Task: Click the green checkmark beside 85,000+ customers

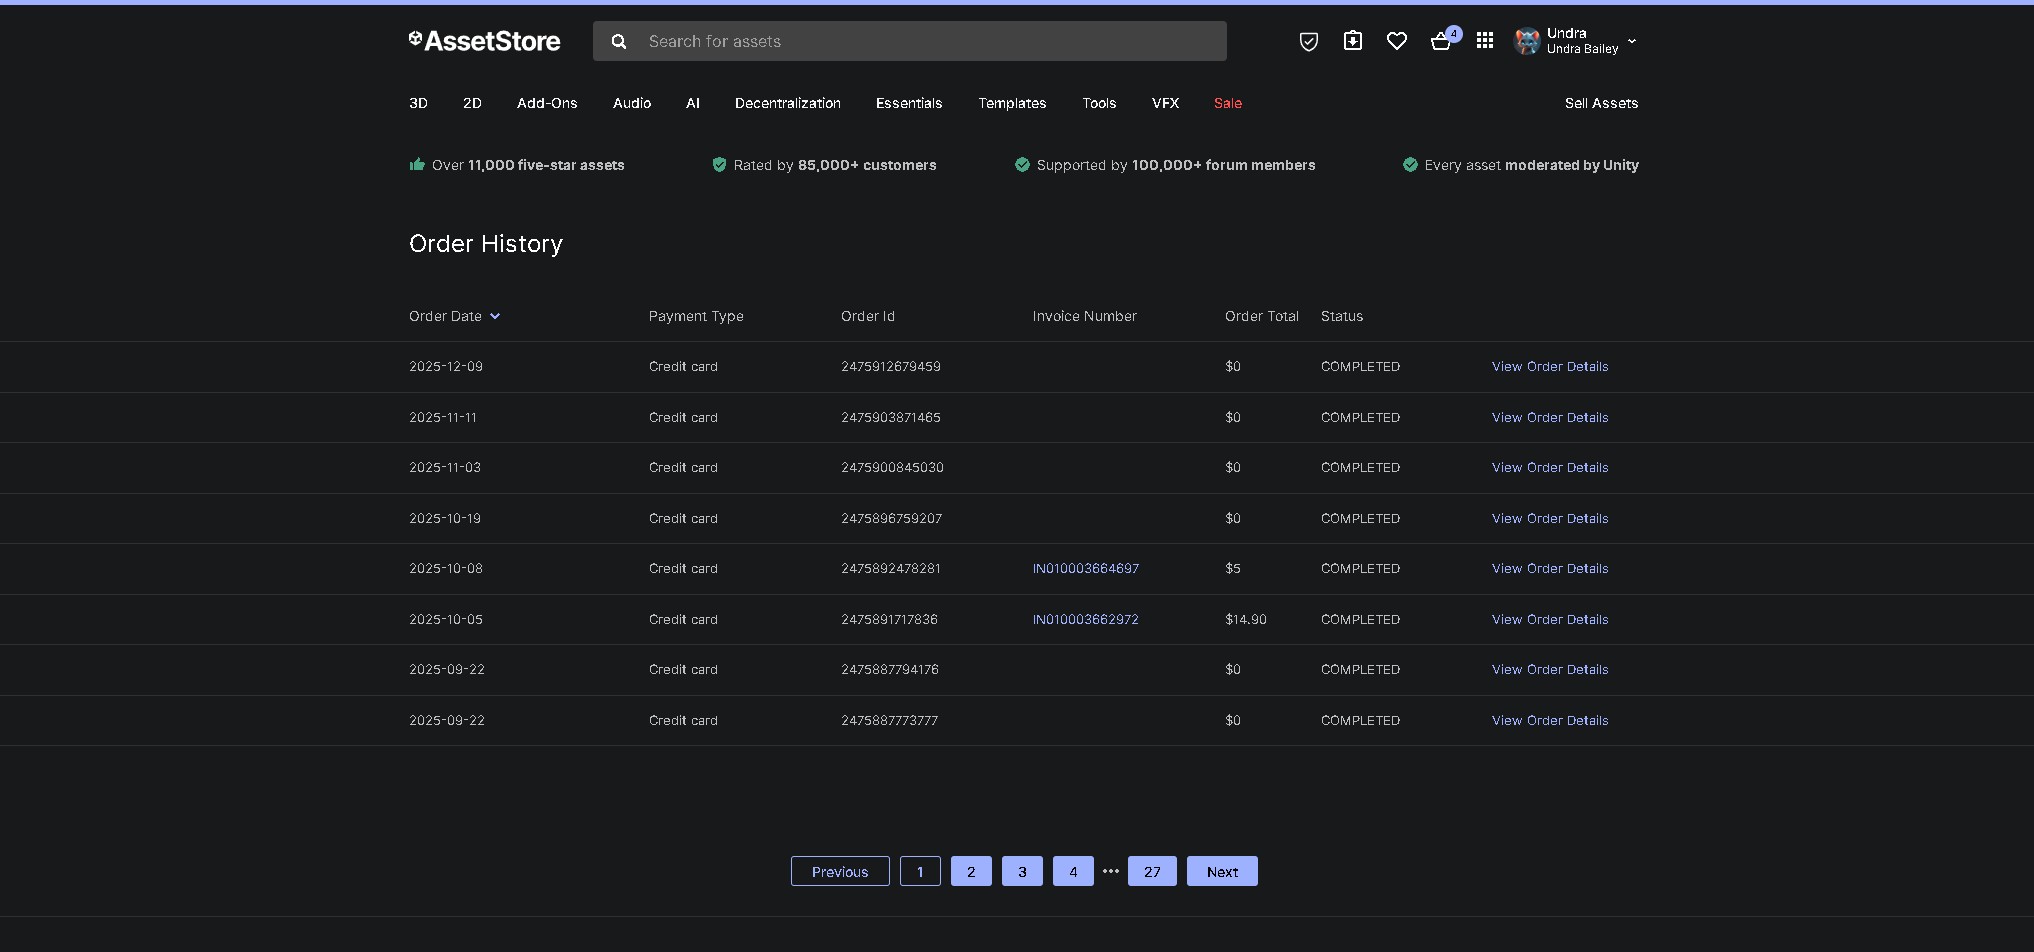Action: 720,165
